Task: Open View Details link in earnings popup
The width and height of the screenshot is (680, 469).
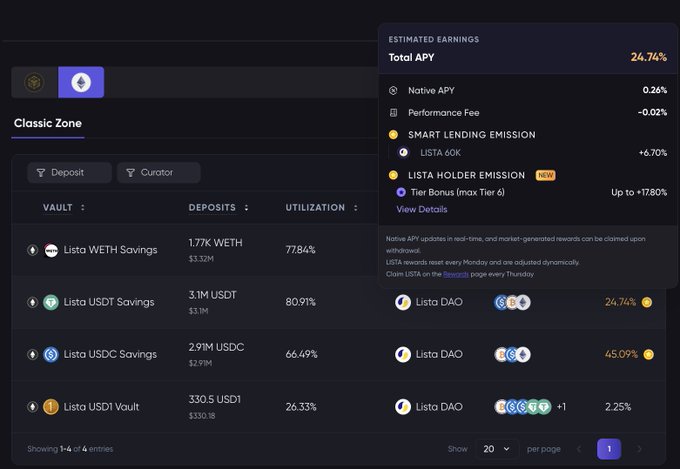Action: point(422,209)
